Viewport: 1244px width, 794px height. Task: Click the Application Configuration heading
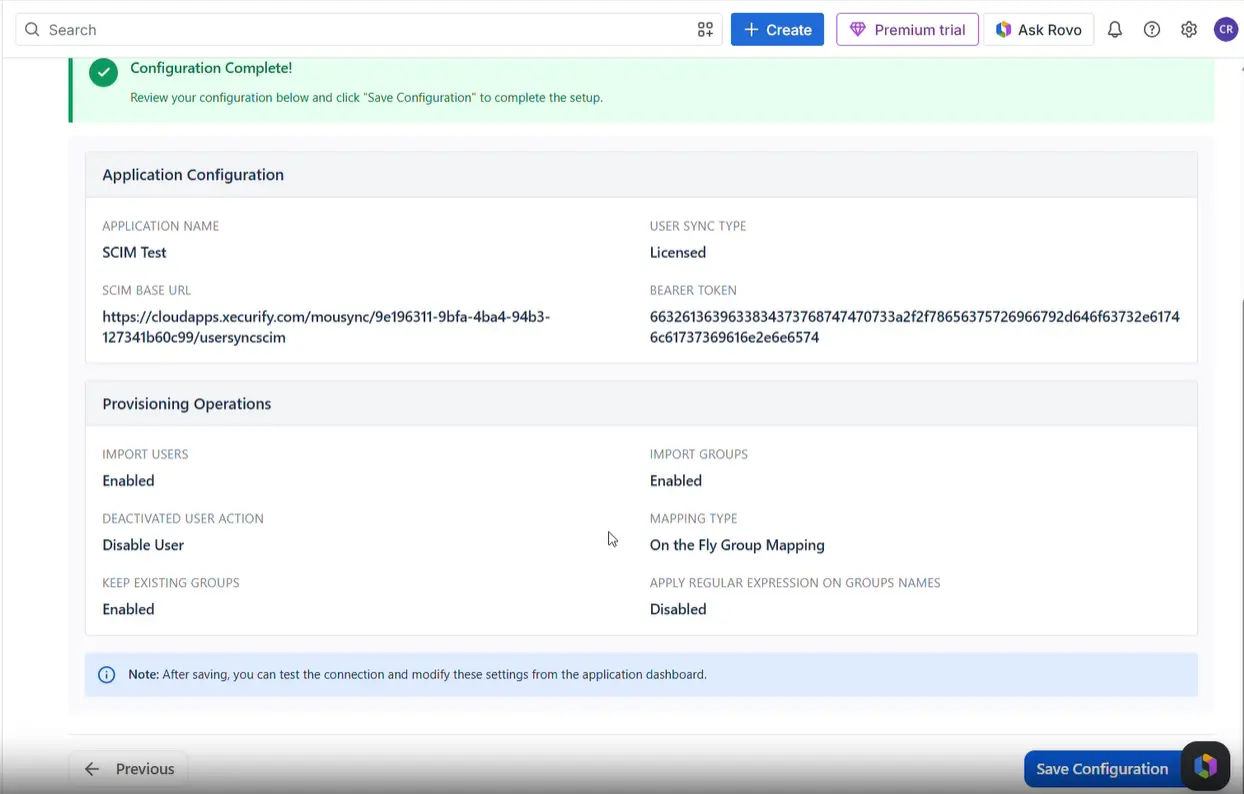click(193, 175)
